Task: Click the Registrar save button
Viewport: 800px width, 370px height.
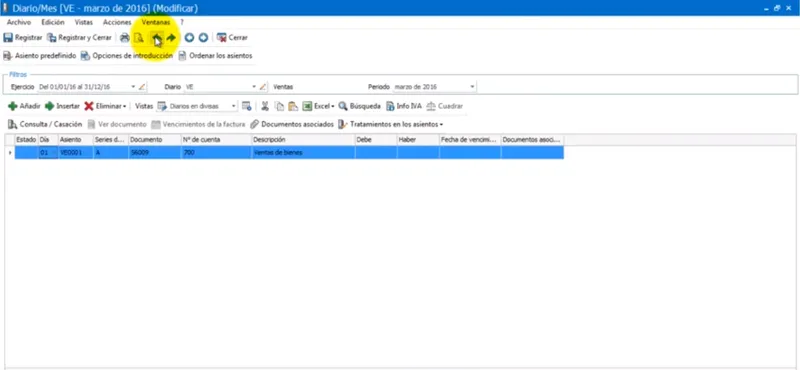Action: [x=23, y=38]
